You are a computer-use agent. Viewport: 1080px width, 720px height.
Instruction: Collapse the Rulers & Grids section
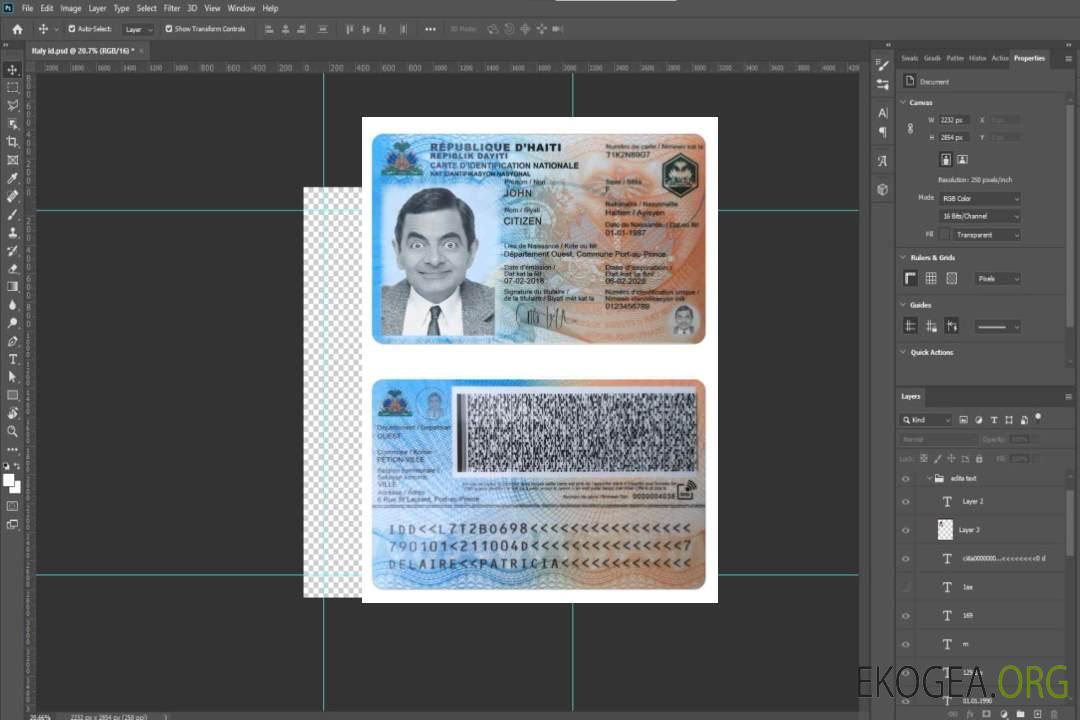(x=904, y=258)
